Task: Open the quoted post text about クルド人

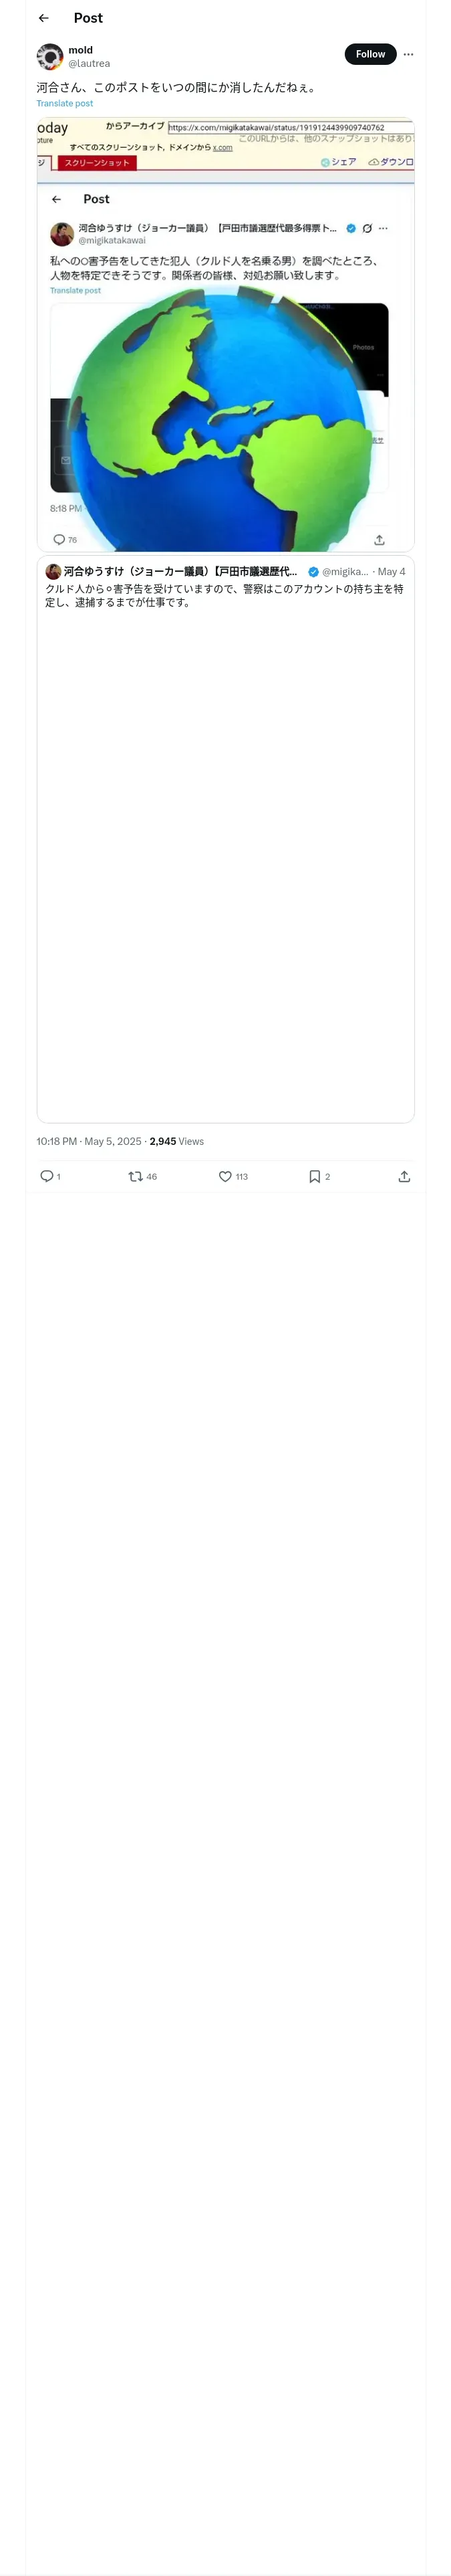Action: click(224, 596)
